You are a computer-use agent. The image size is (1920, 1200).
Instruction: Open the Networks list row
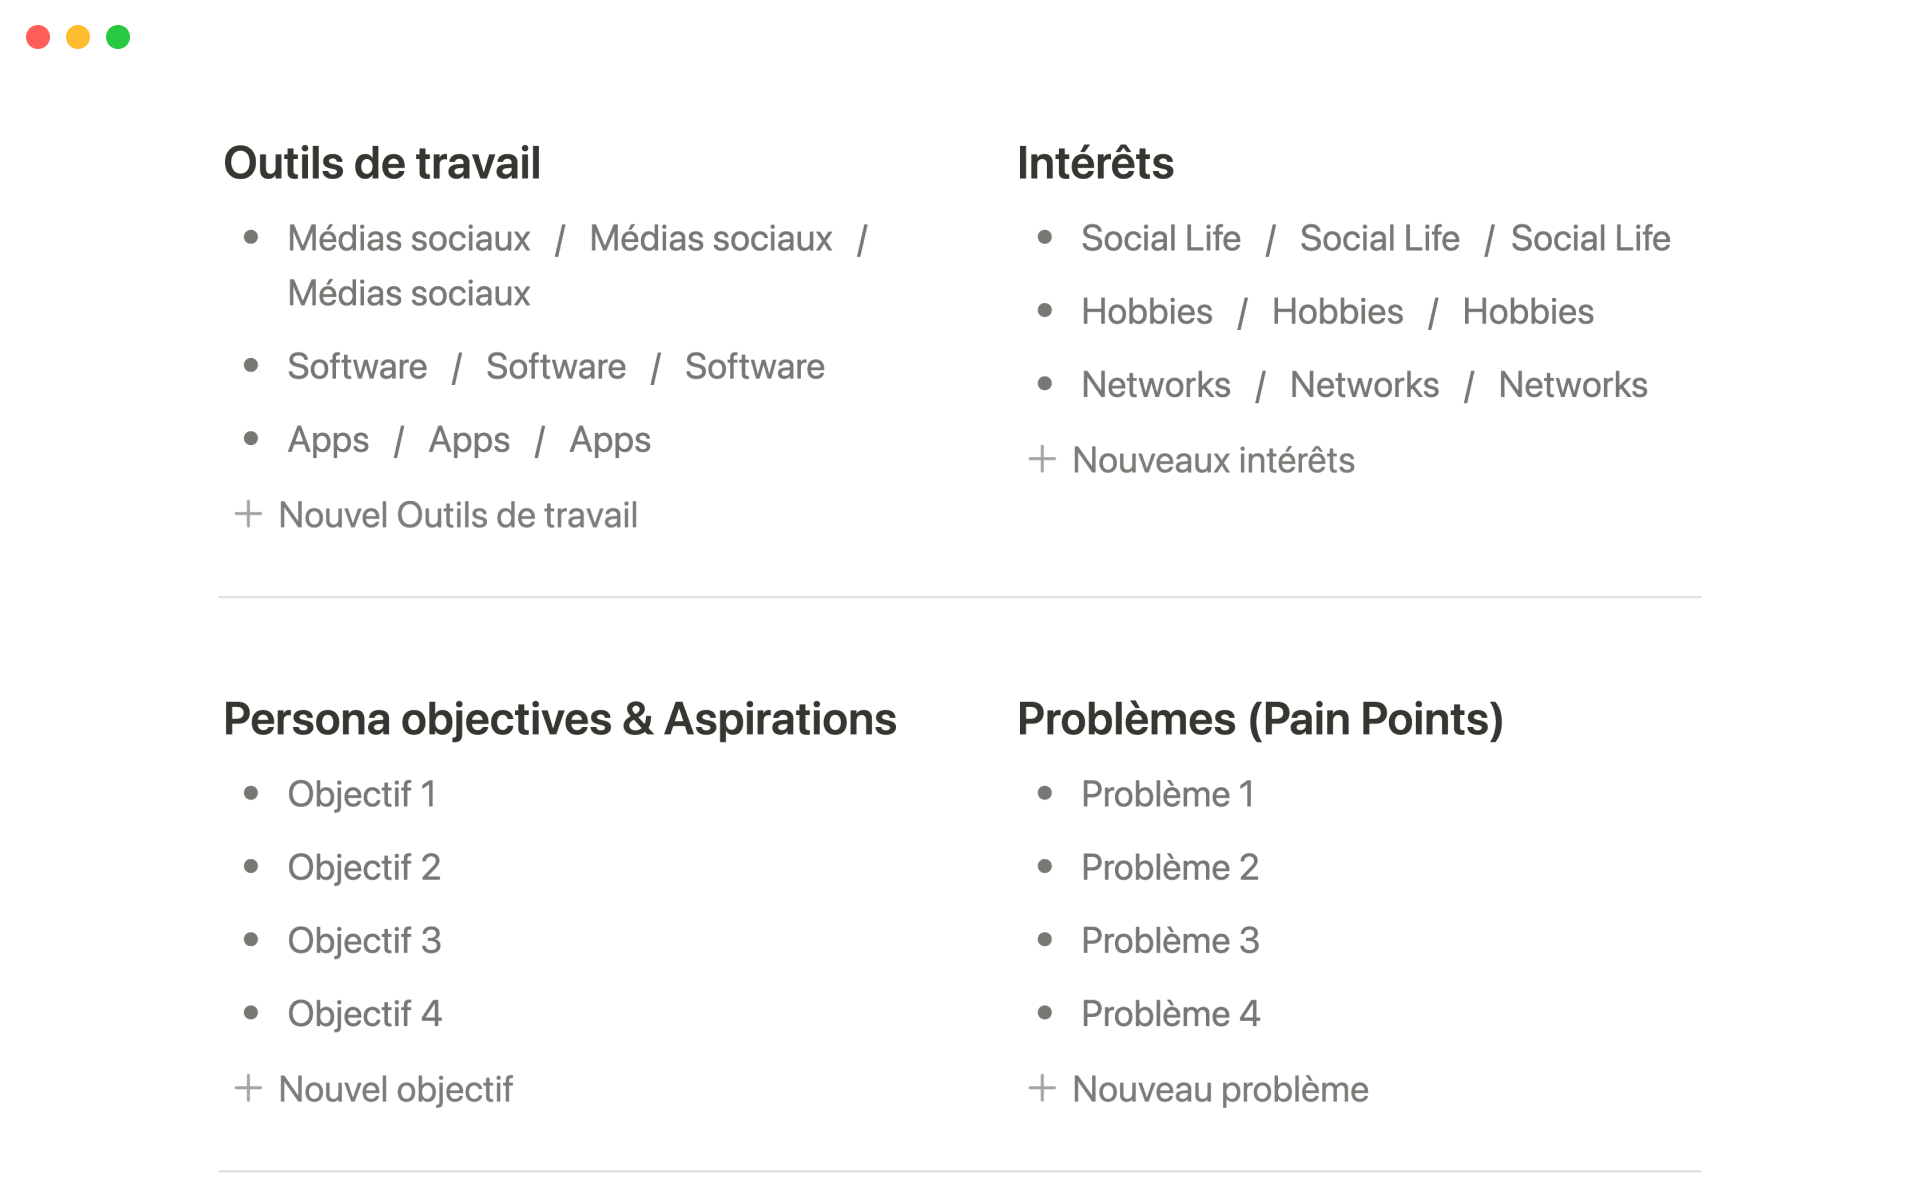point(1364,385)
